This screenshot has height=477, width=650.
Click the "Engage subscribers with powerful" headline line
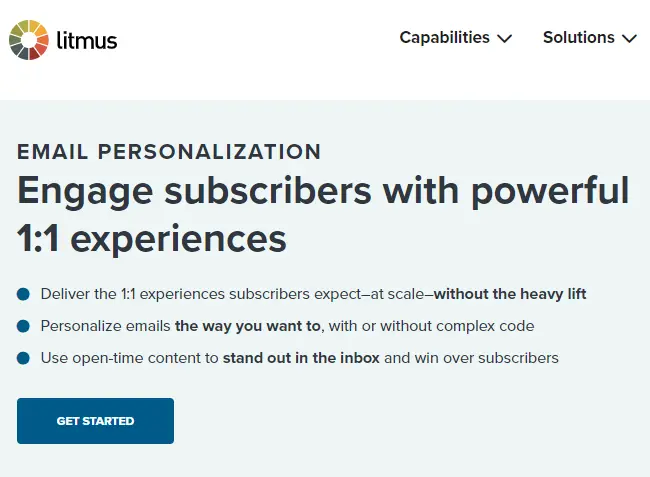(x=323, y=190)
